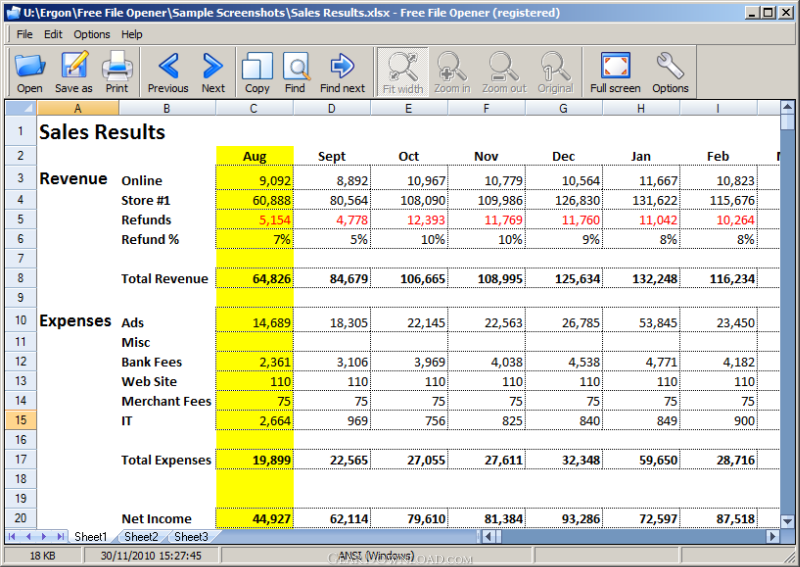Select row 8 header
This screenshot has width=800, height=567.
point(21,278)
